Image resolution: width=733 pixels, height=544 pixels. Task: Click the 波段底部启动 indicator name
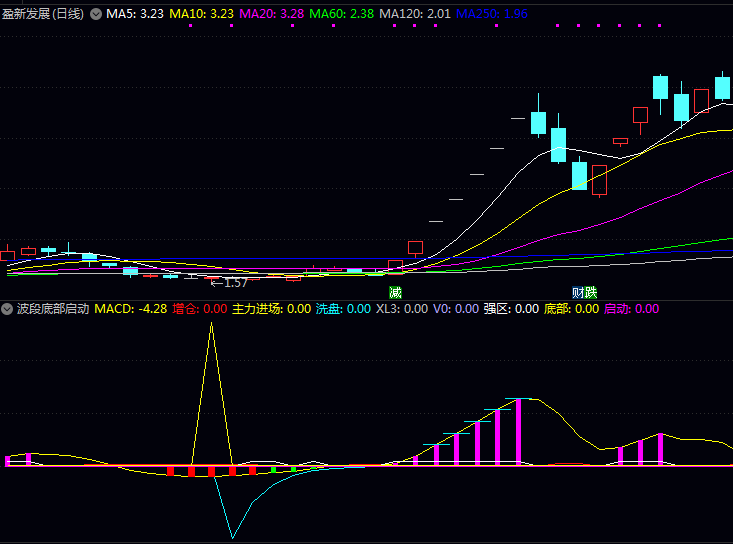pyautogui.click(x=53, y=309)
